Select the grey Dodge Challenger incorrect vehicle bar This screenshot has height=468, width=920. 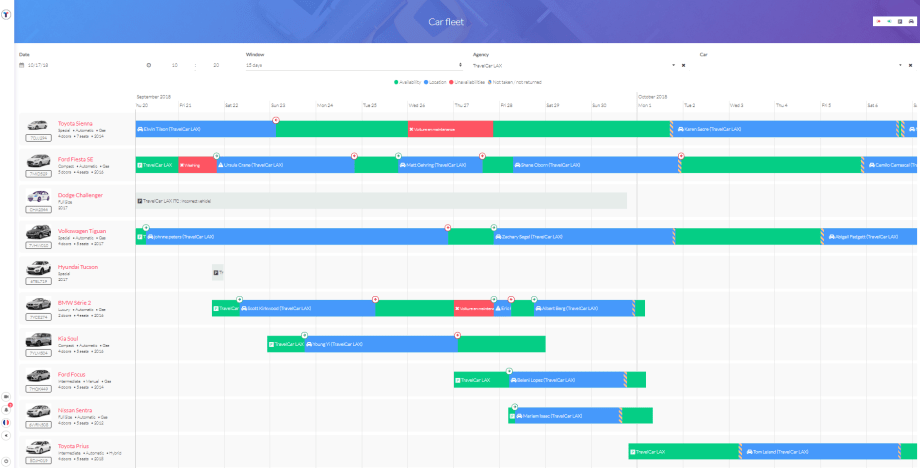(x=381, y=201)
